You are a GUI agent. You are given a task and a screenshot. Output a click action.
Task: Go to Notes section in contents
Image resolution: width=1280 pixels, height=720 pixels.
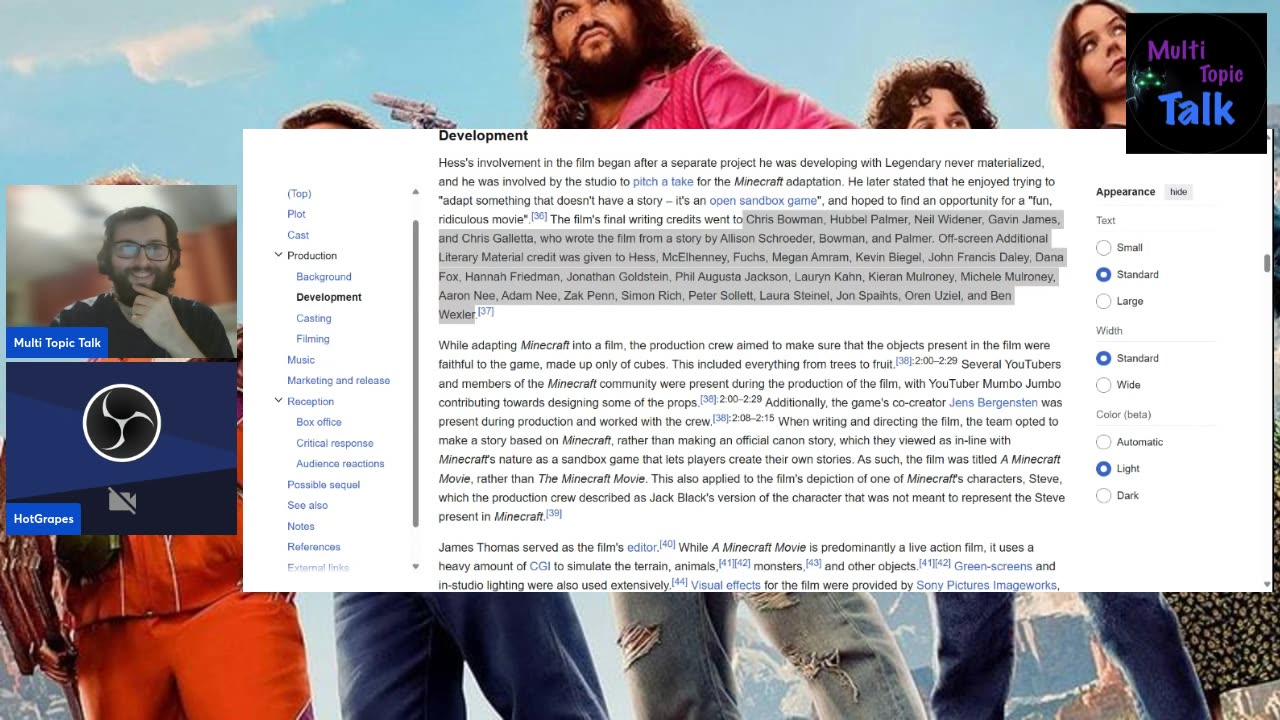click(301, 526)
